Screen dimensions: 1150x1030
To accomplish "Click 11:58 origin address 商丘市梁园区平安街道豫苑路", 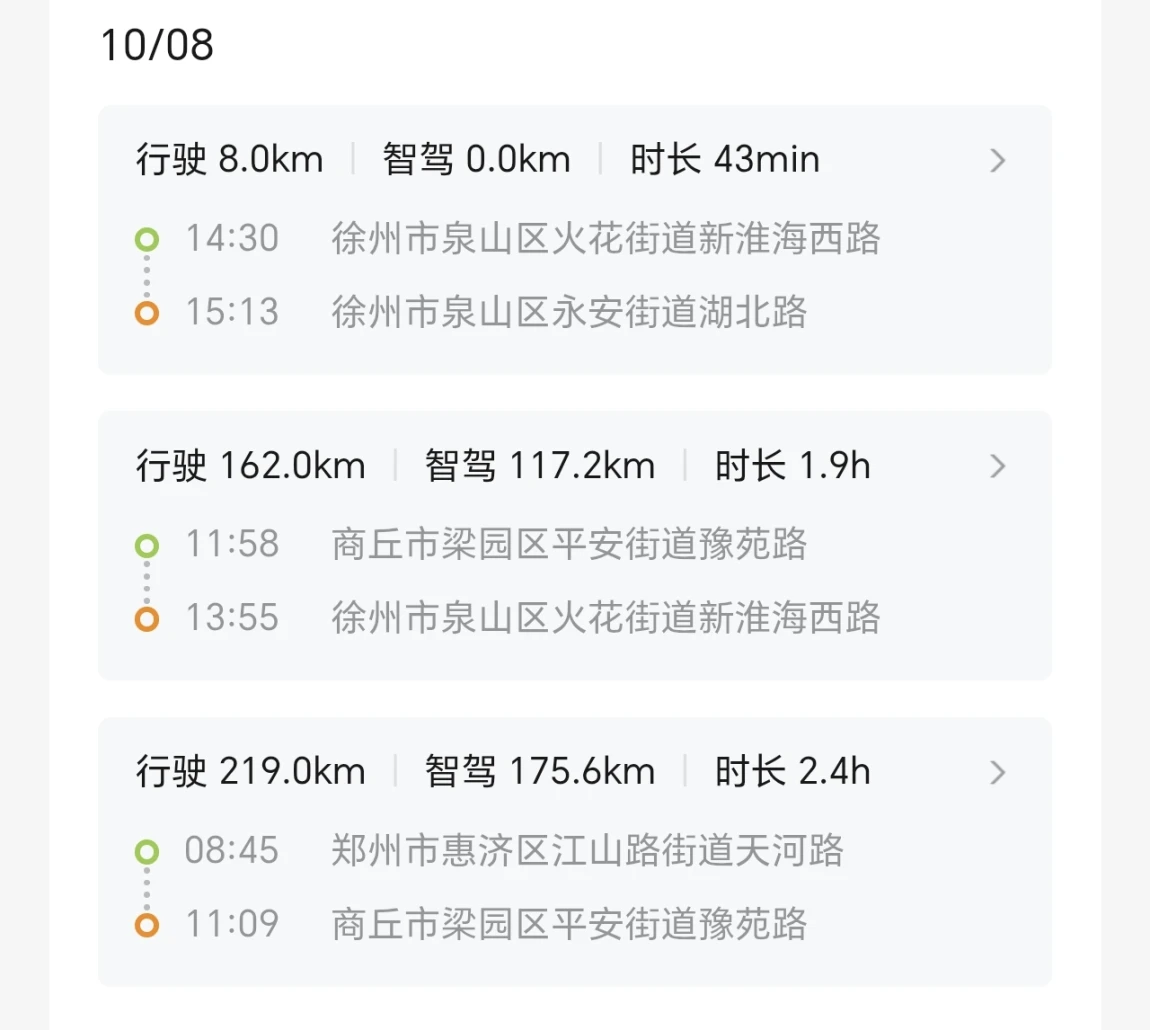I will [x=569, y=546].
